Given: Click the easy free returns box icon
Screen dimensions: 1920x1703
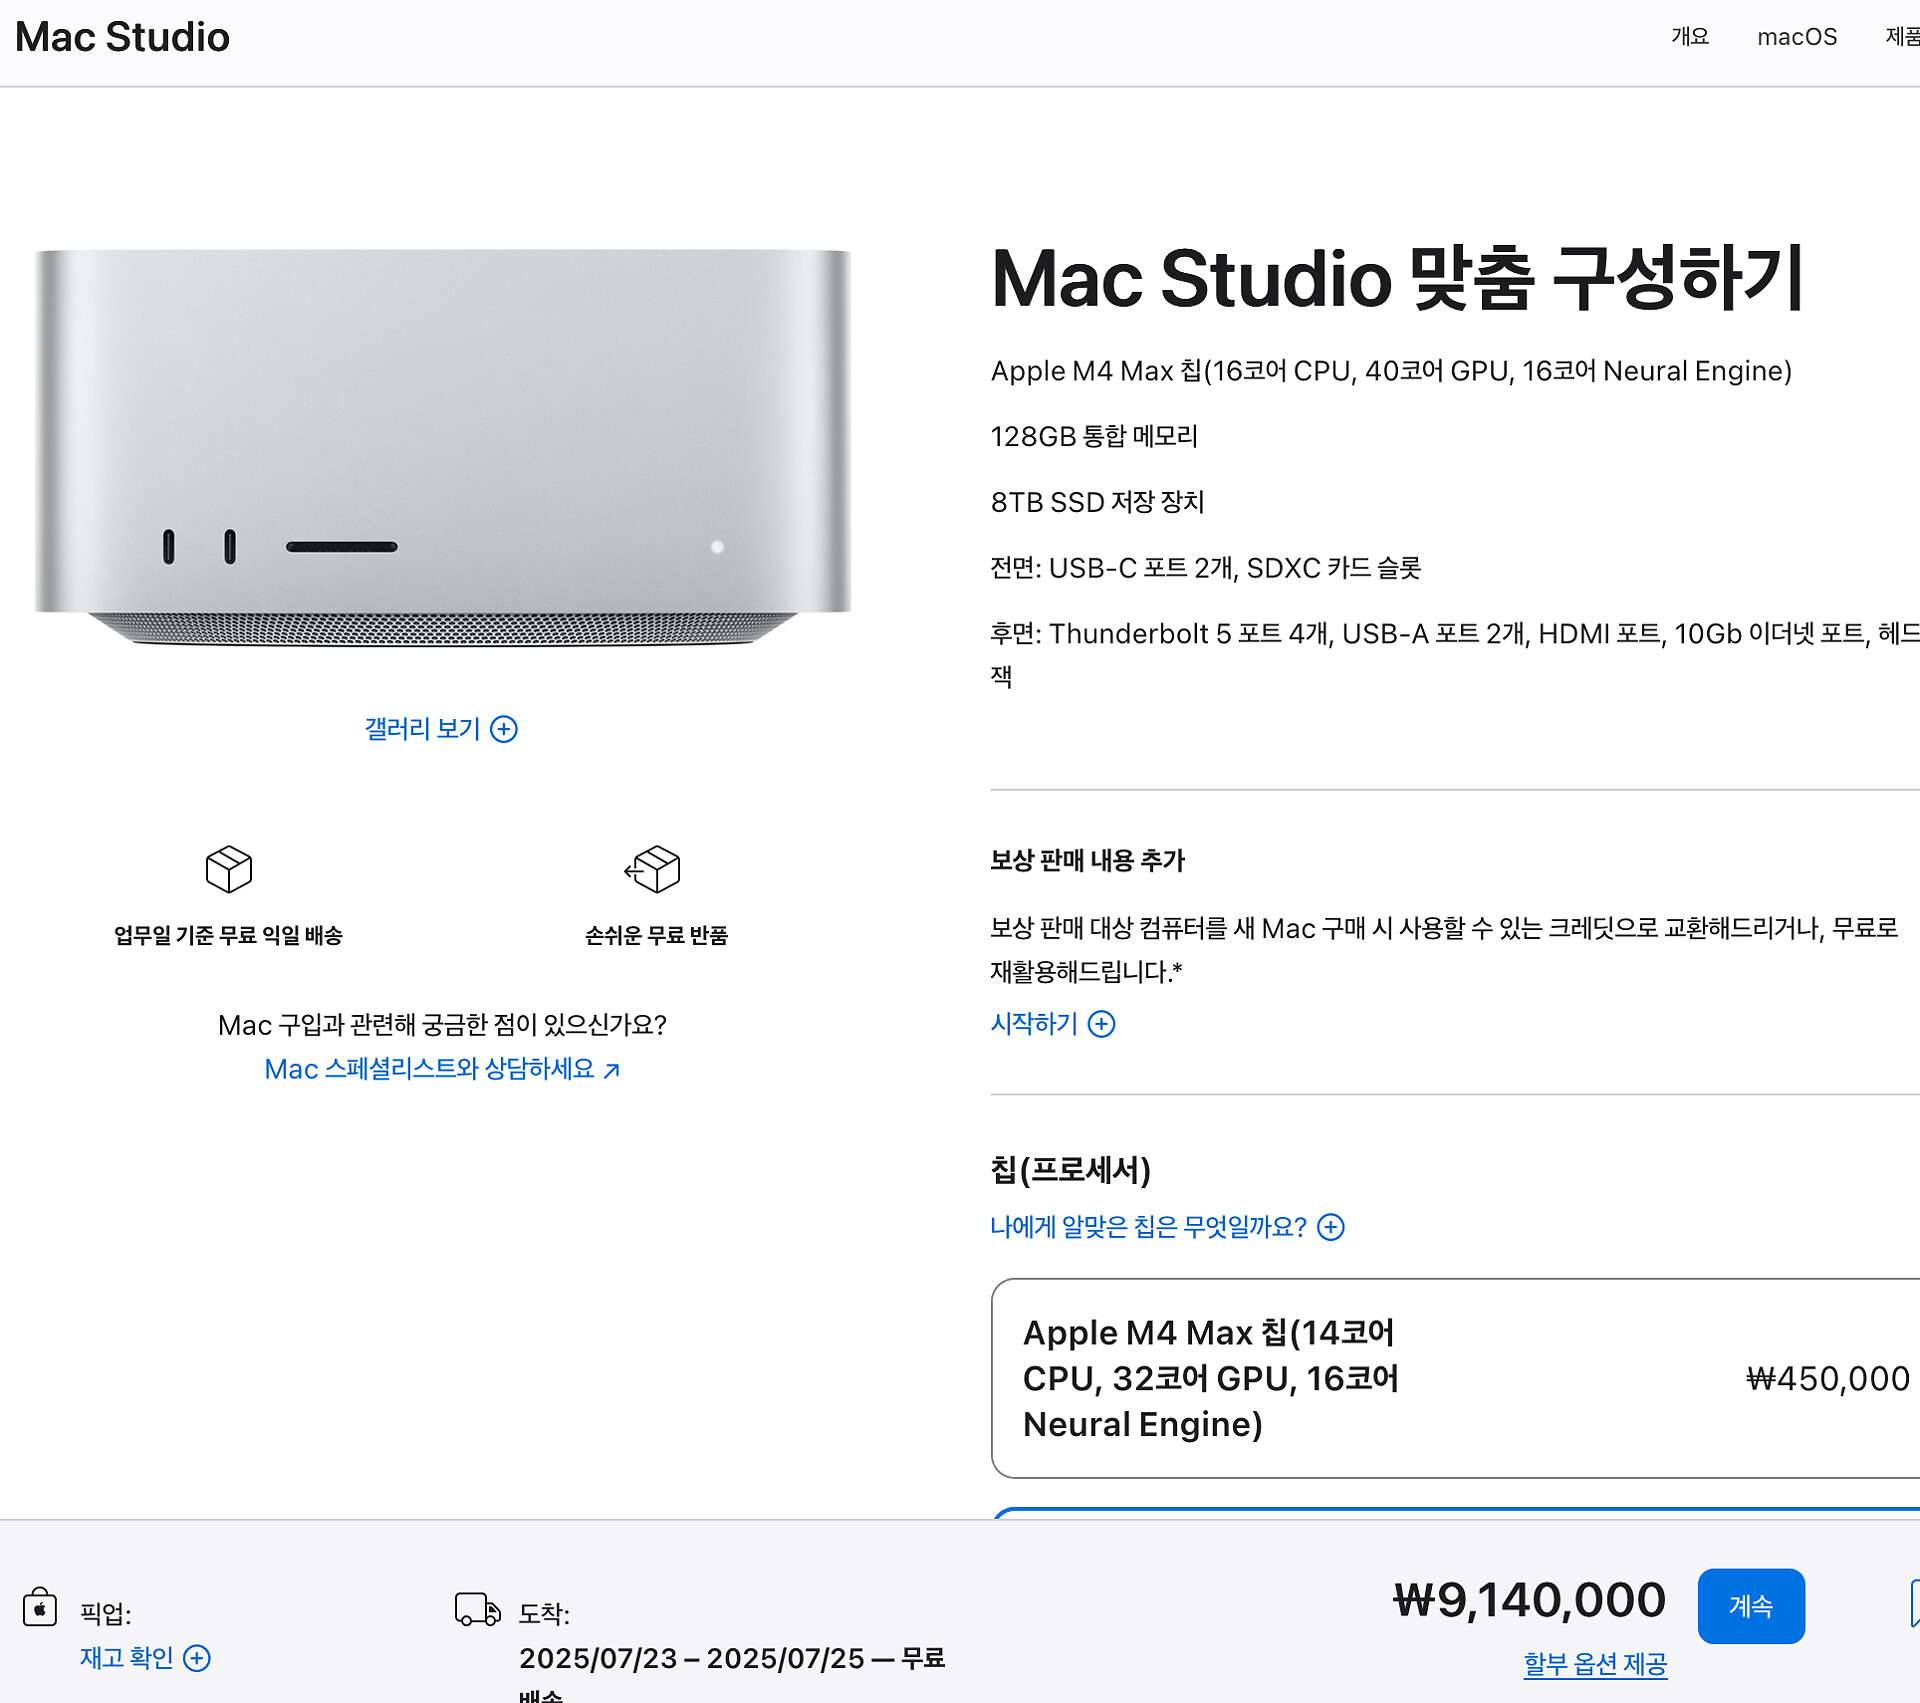Looking at the screenshot, I should point(653,868).
